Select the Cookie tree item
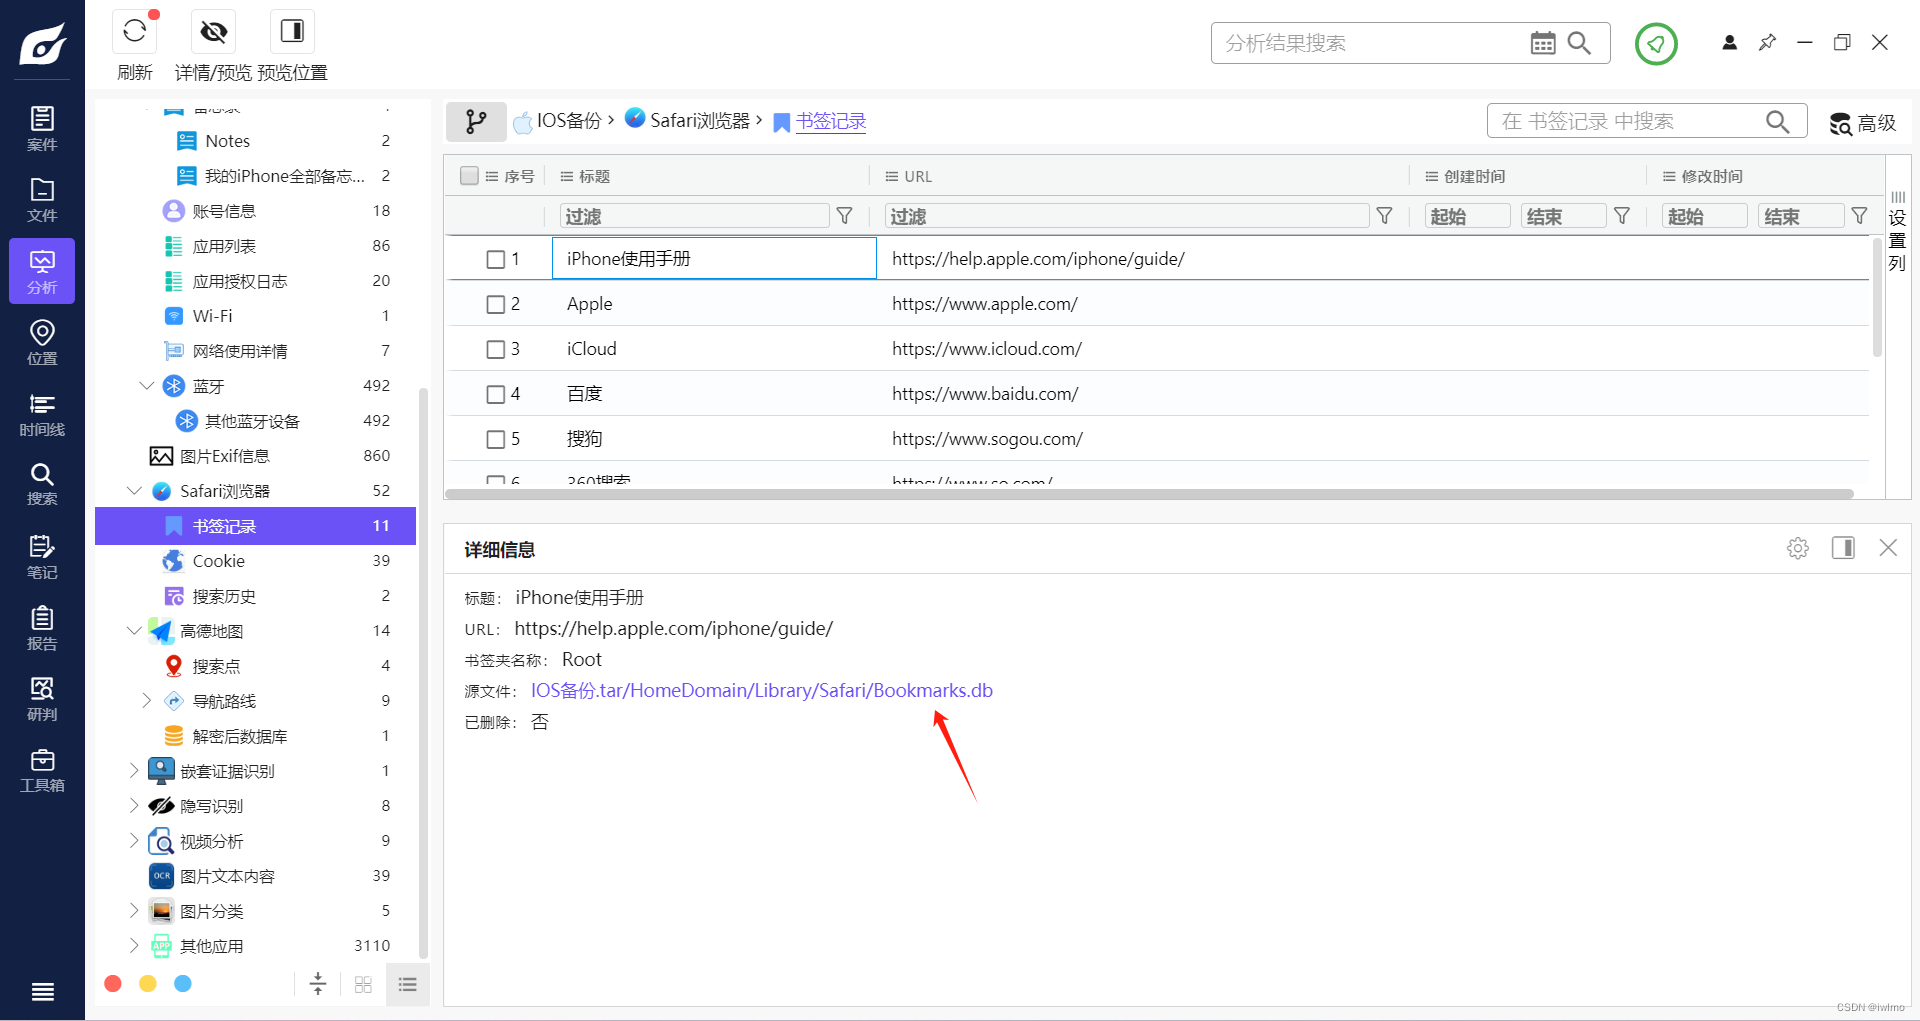This screenshot has height=1021, width=1920. 255,561
